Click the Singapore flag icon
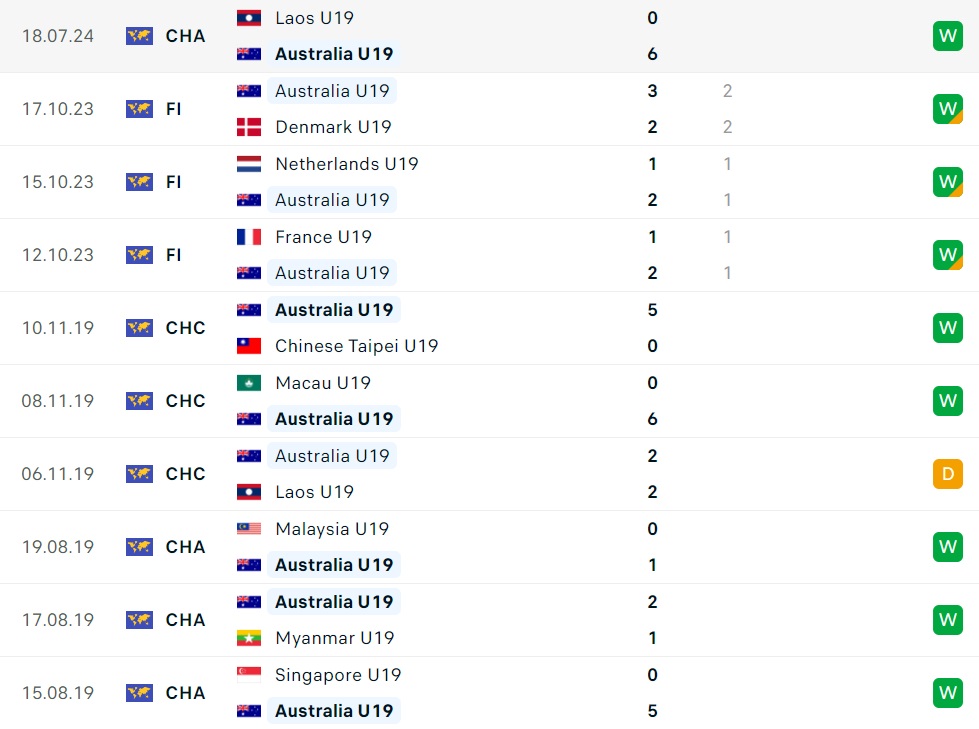The height and width of the screenshot is (729, 979). 248,674
